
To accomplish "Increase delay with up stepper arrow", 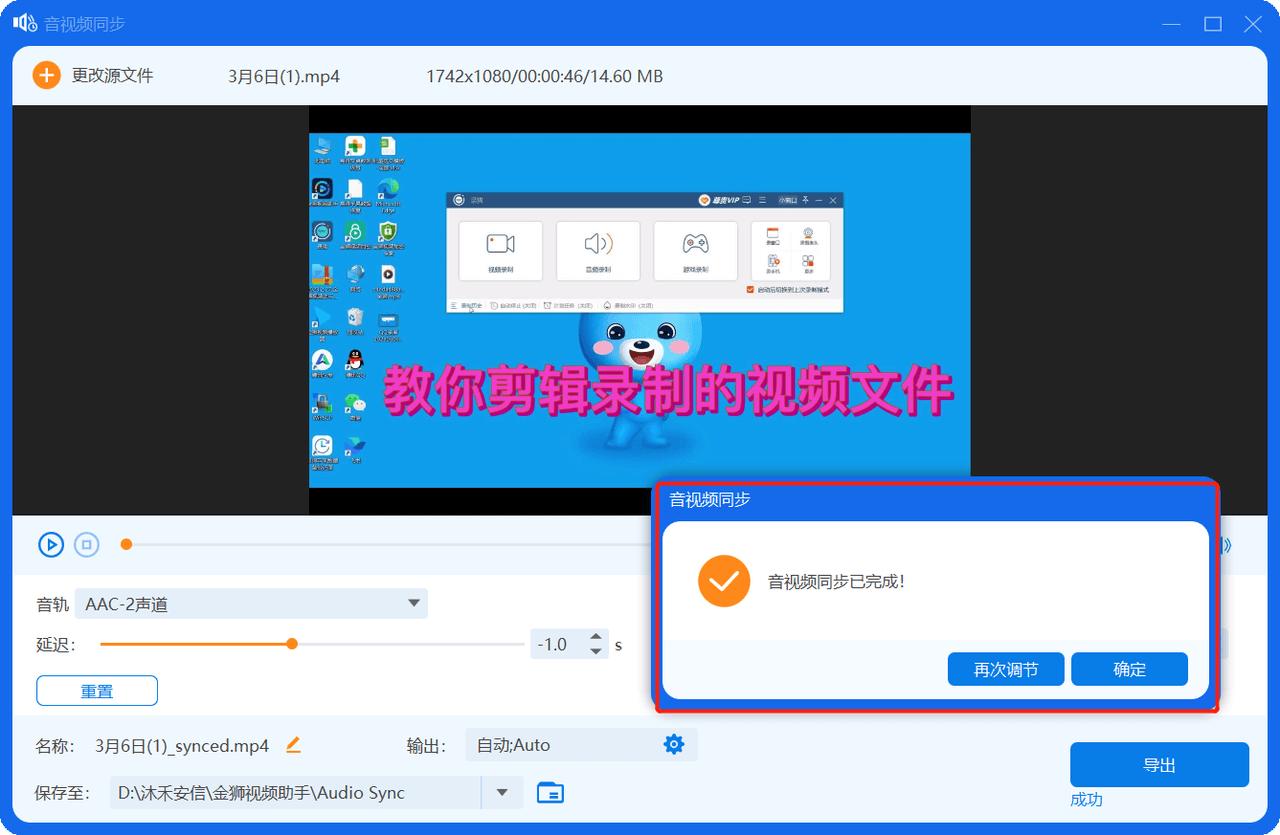I will (596, 637).
